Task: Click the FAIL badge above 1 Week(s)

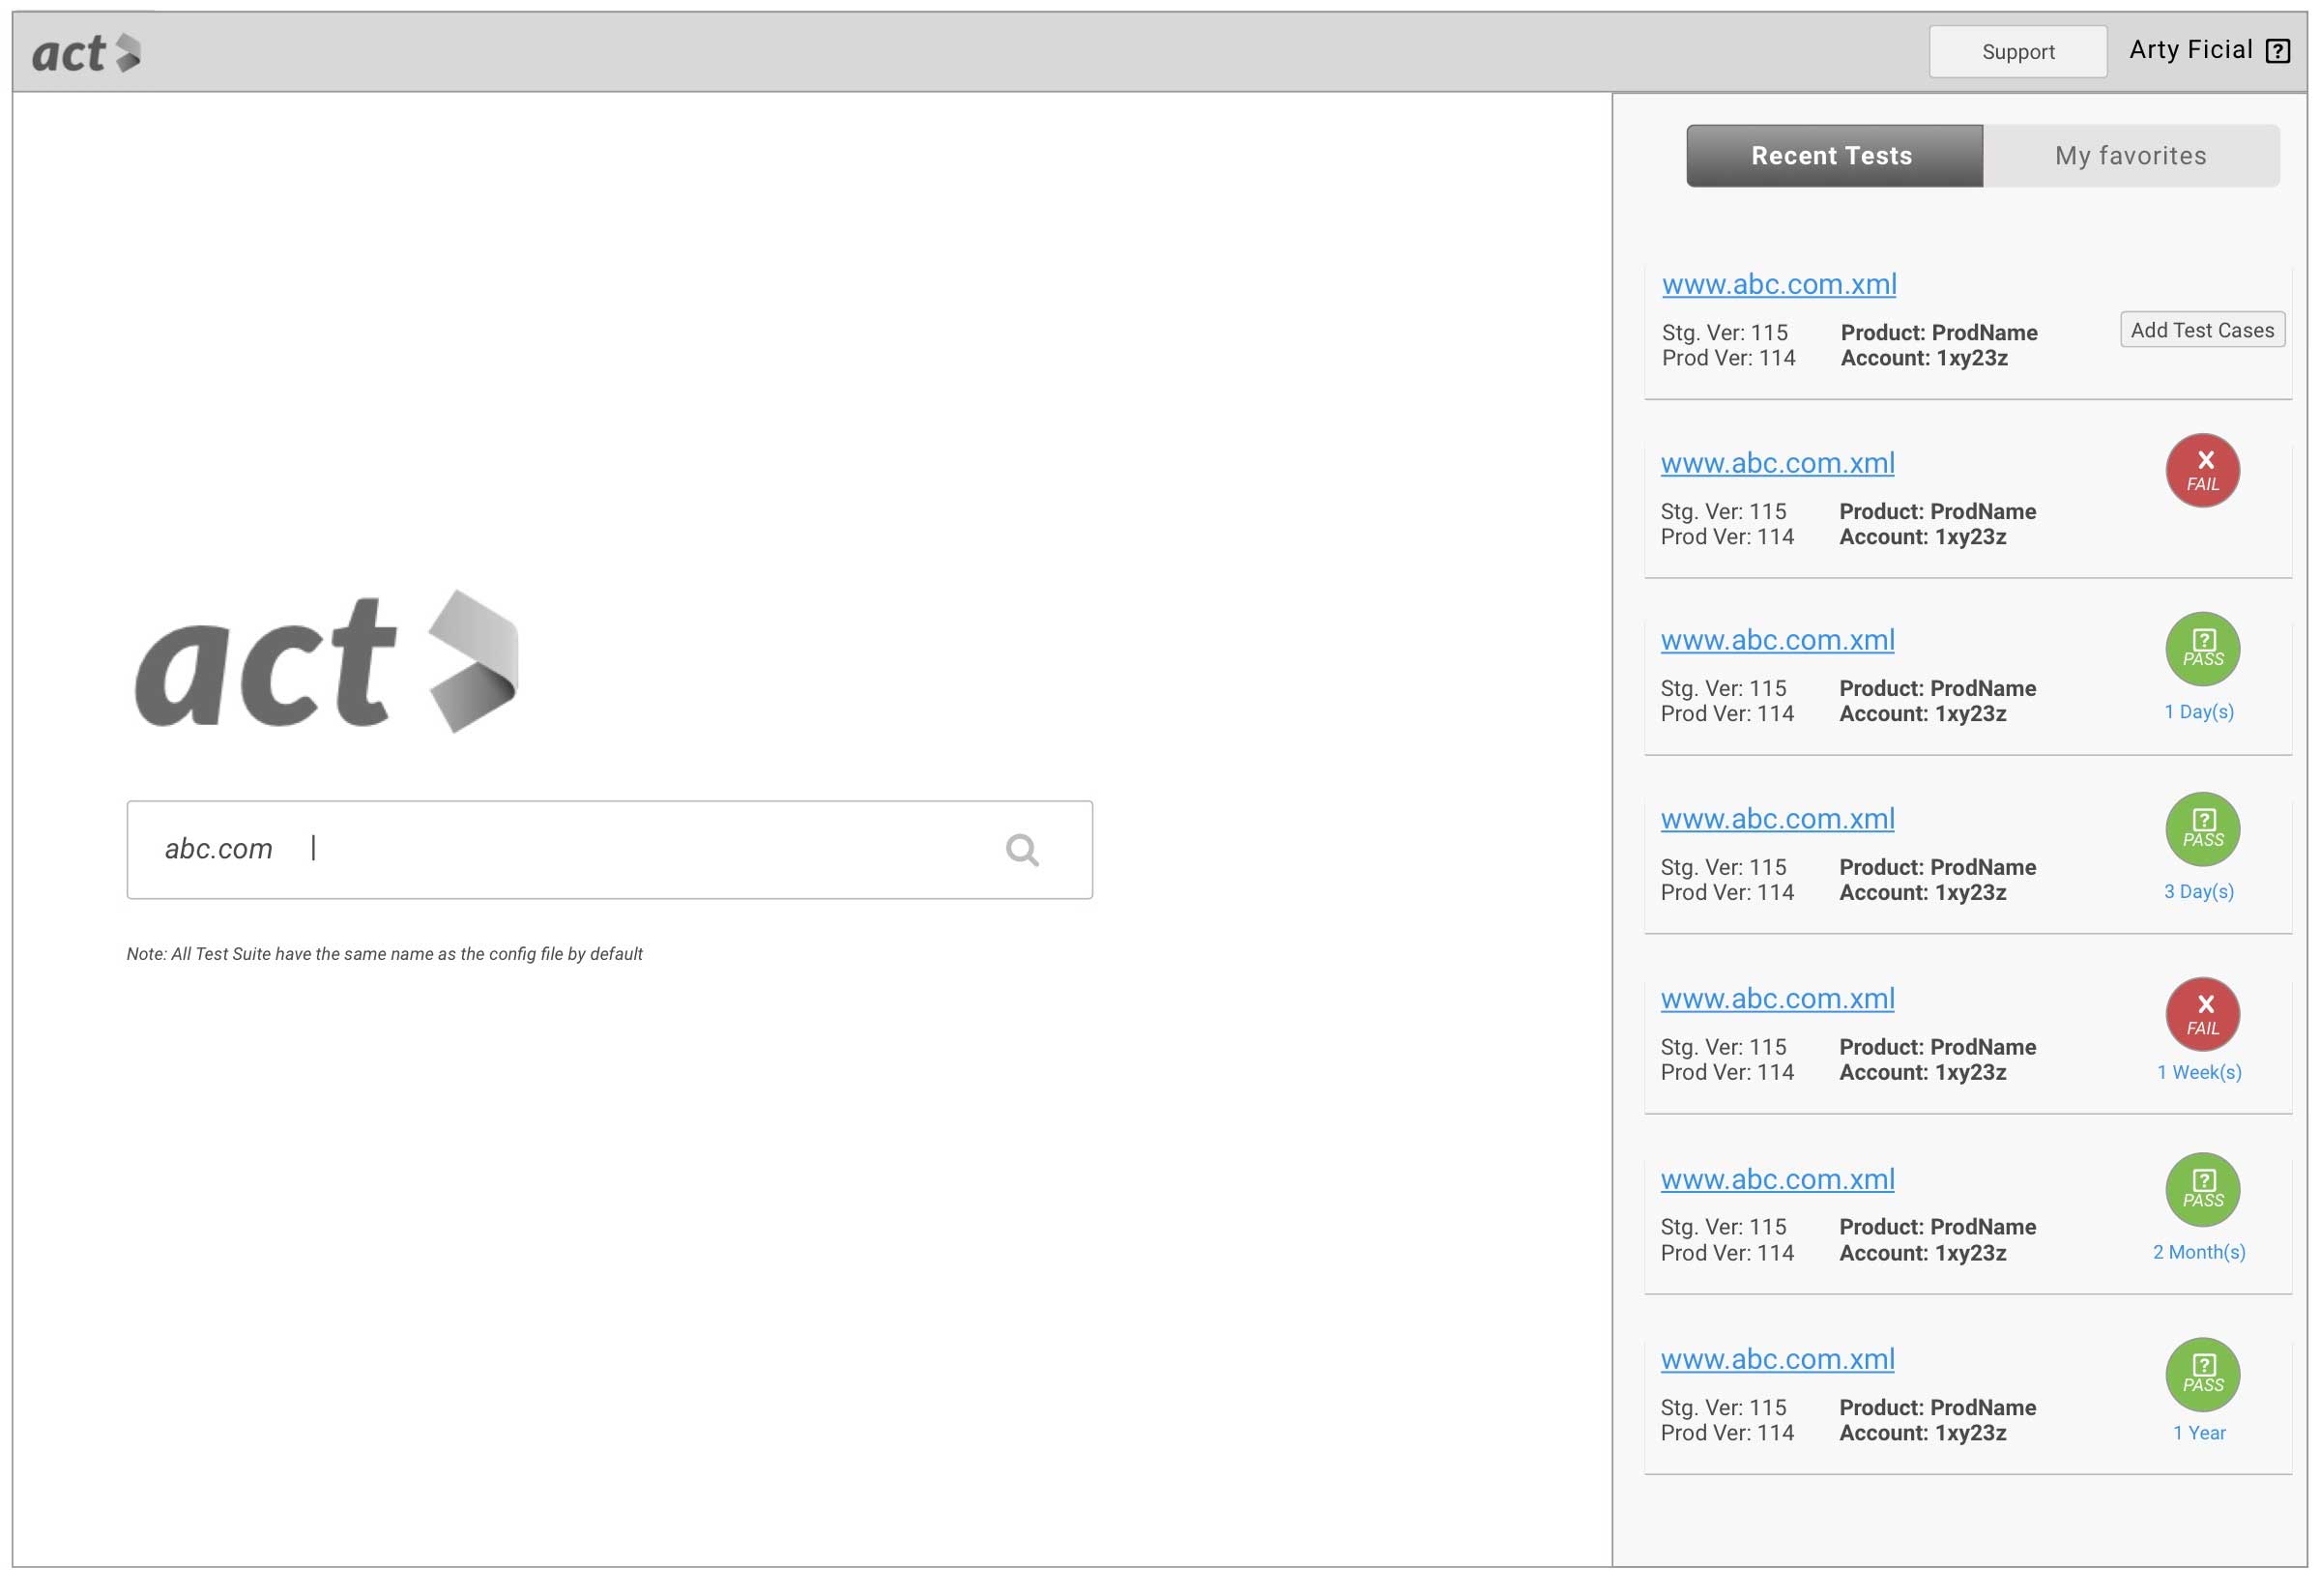Action: 2201,1014
